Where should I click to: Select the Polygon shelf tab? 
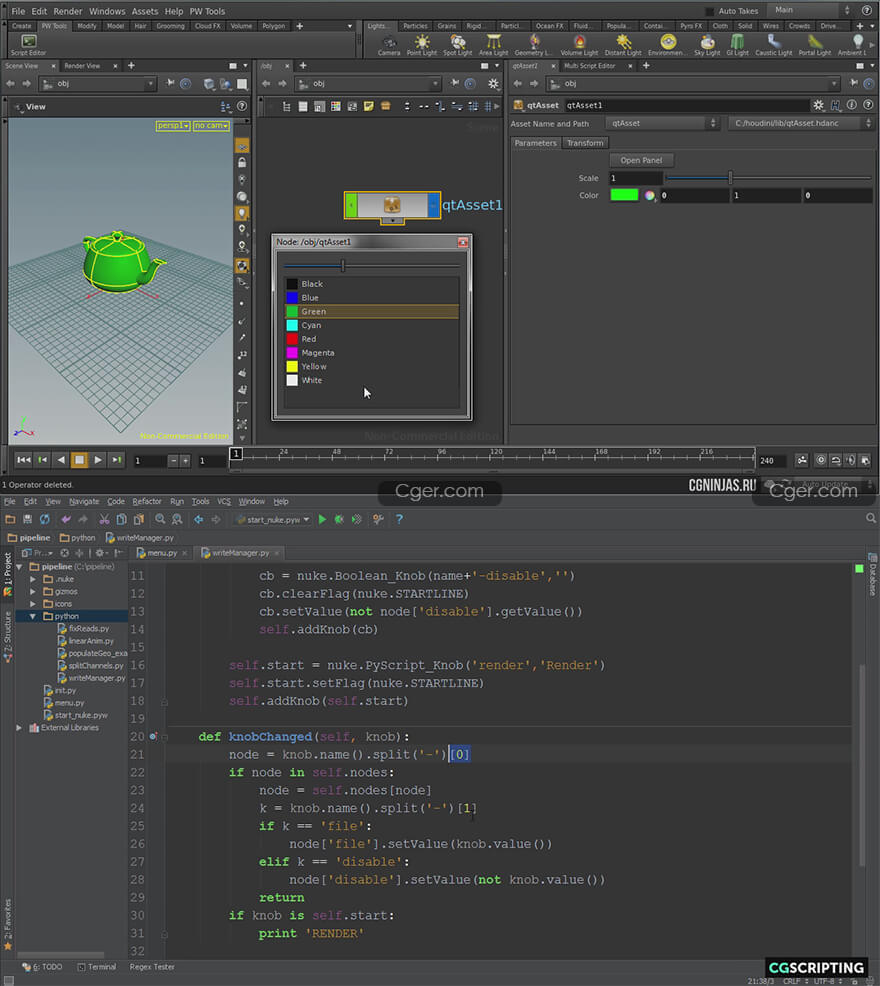point(274,26)
